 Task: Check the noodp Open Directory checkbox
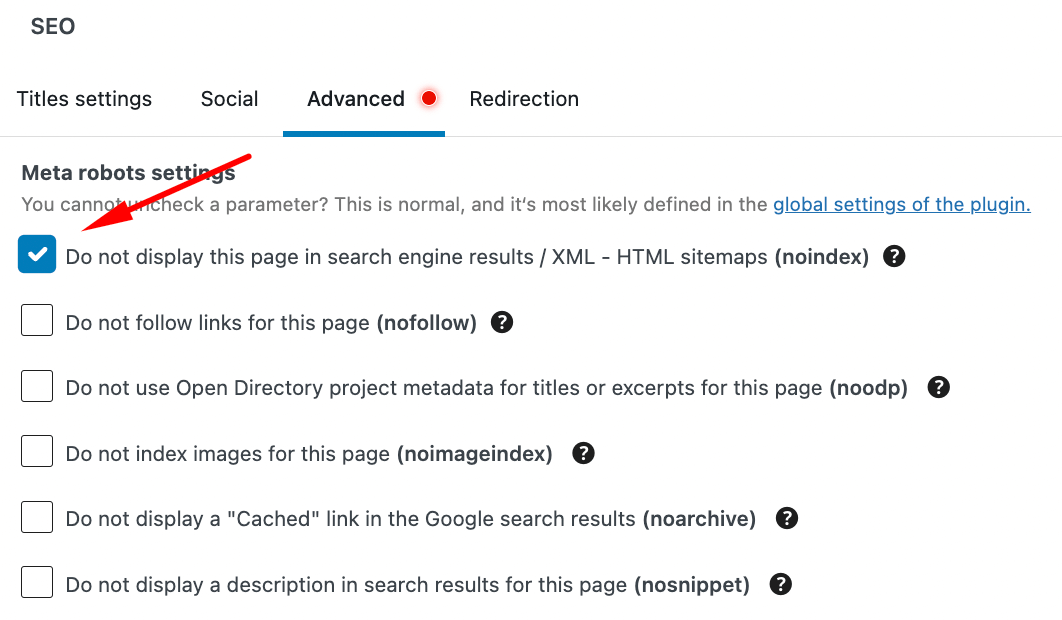[37, 385]
